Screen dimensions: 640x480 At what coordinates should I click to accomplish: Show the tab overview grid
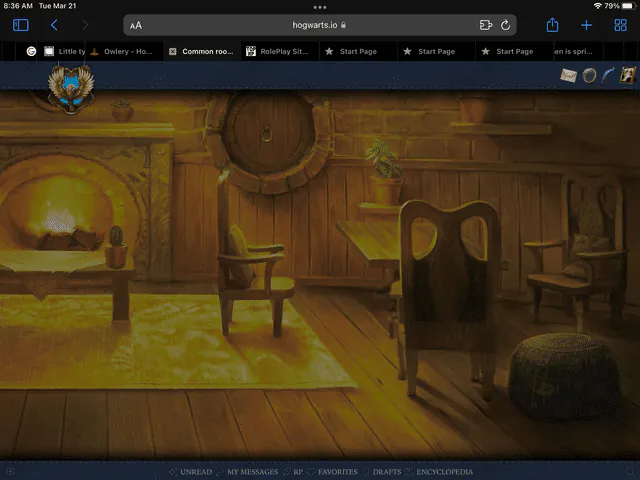click(620, 25)
